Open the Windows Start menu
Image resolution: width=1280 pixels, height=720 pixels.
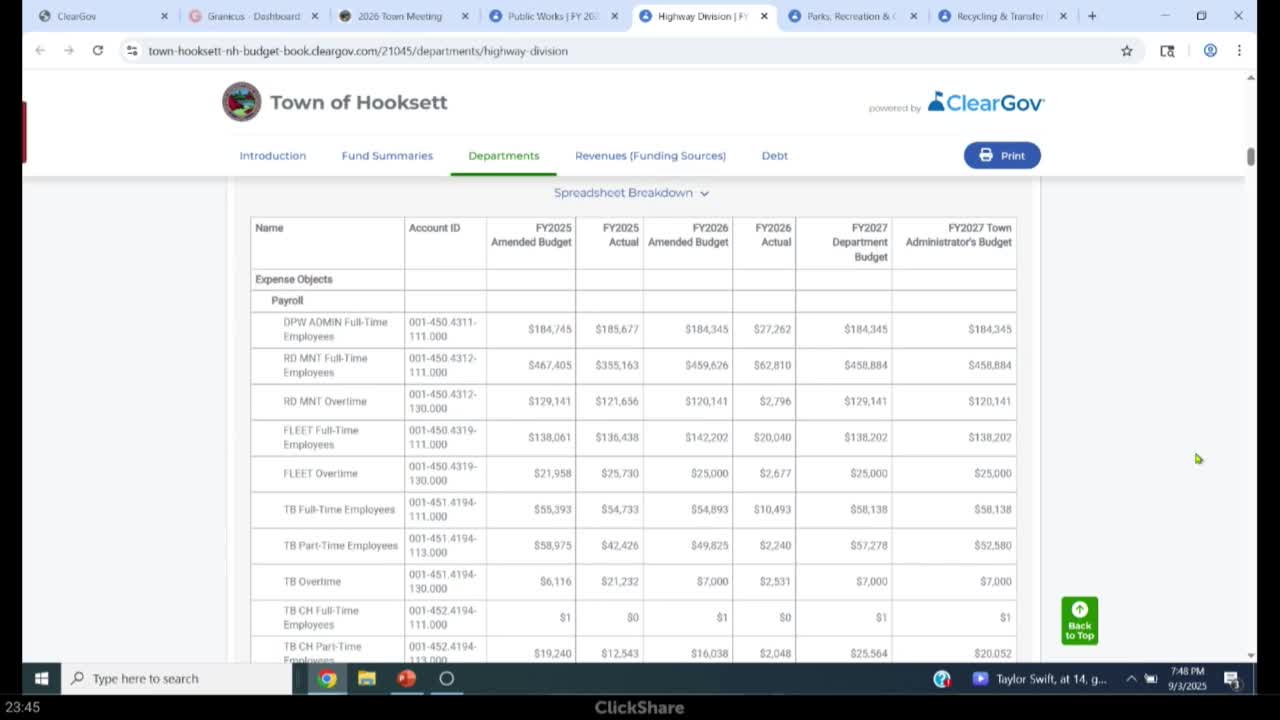point(41,678)
